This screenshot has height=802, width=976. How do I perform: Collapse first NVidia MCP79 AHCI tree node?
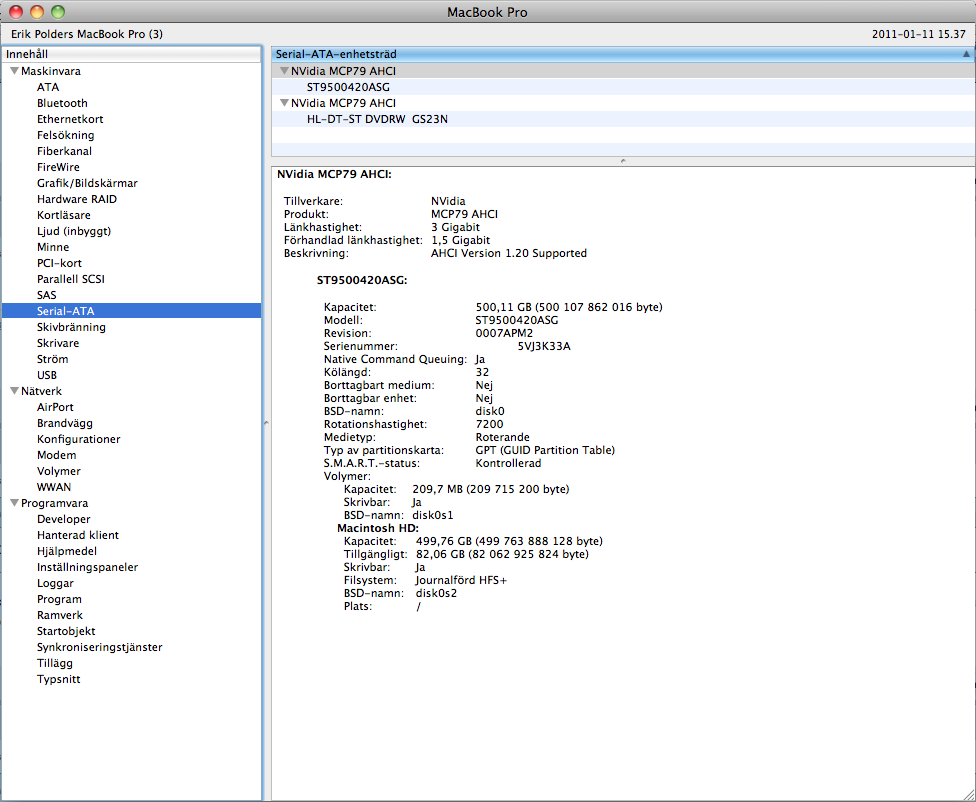point(284,71)
